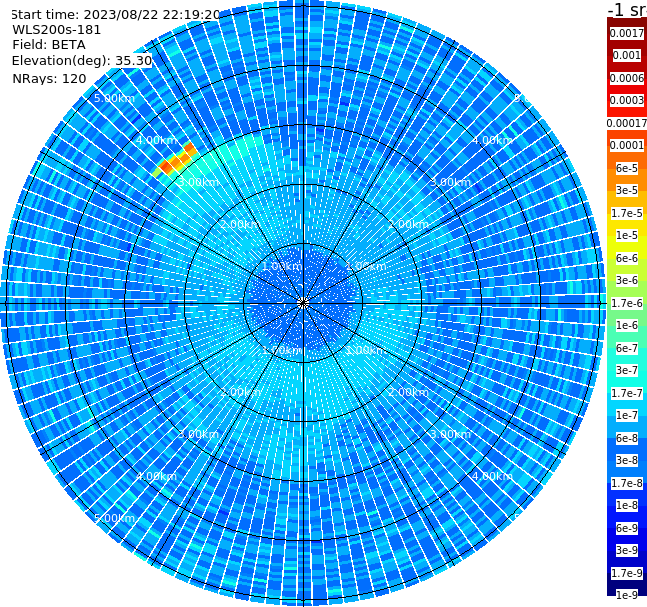This screenshot has height=607, width=647.
Task: Select the 6e-5 colorbar label
Action: (x=627, y=168)
